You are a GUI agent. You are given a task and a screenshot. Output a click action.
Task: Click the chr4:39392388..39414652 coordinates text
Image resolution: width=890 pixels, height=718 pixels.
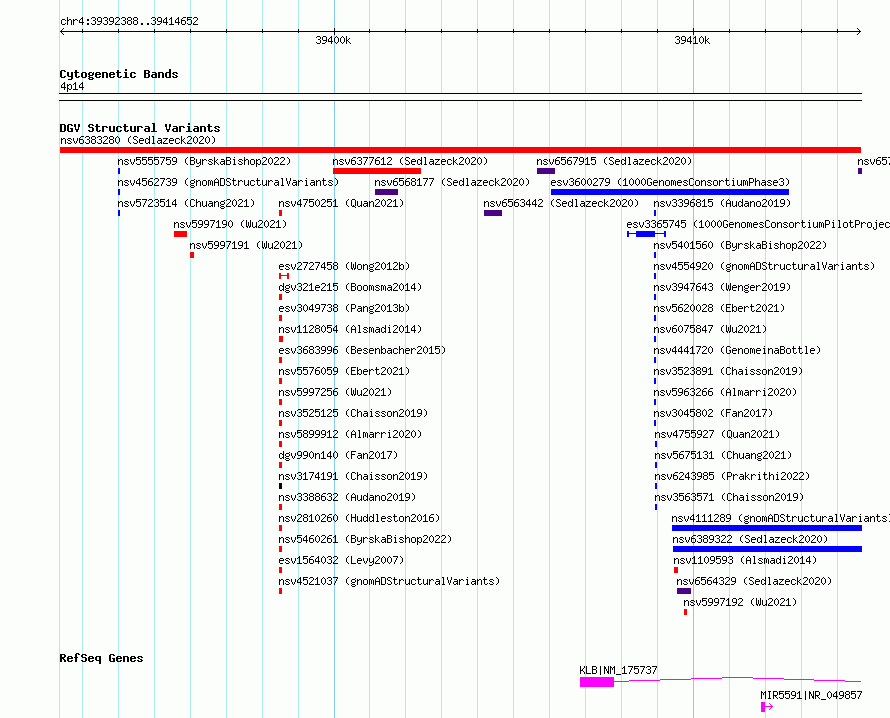pos(129,22)
